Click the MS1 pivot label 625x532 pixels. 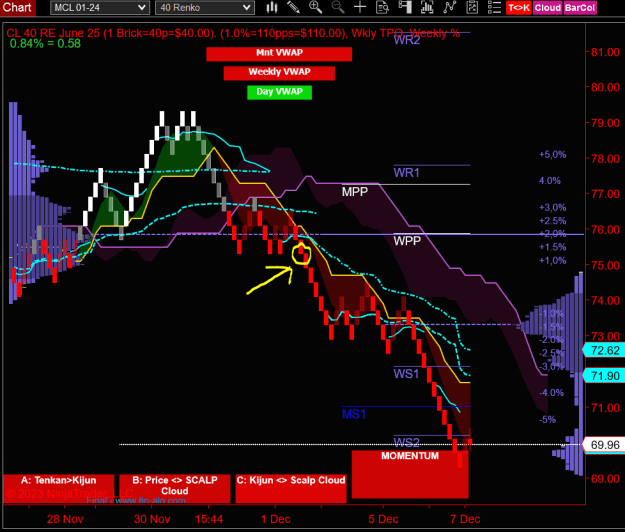(354, 414)
